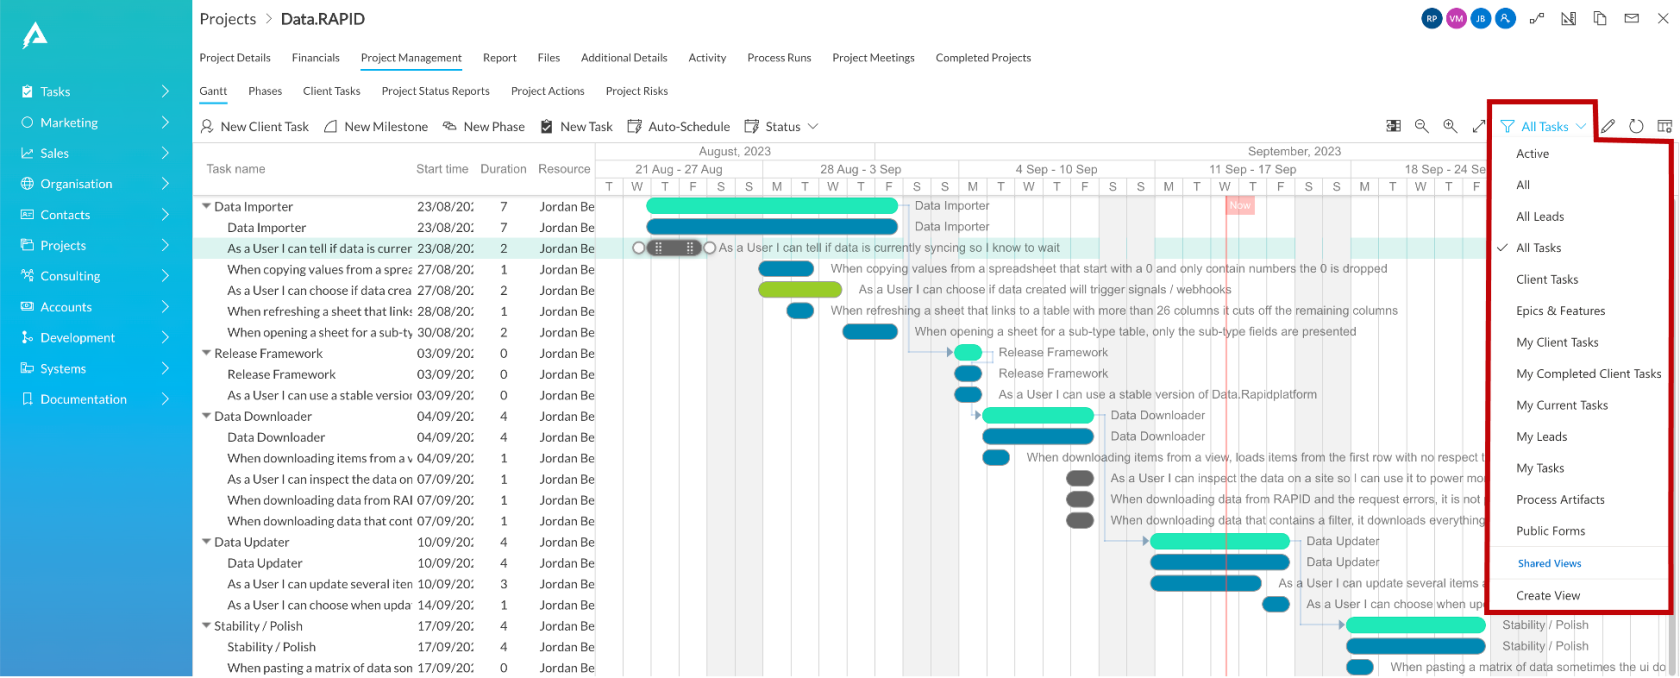Select Process Artifacts view
The height and width of the screenshot is (678, 1680).
(1560, 500)
